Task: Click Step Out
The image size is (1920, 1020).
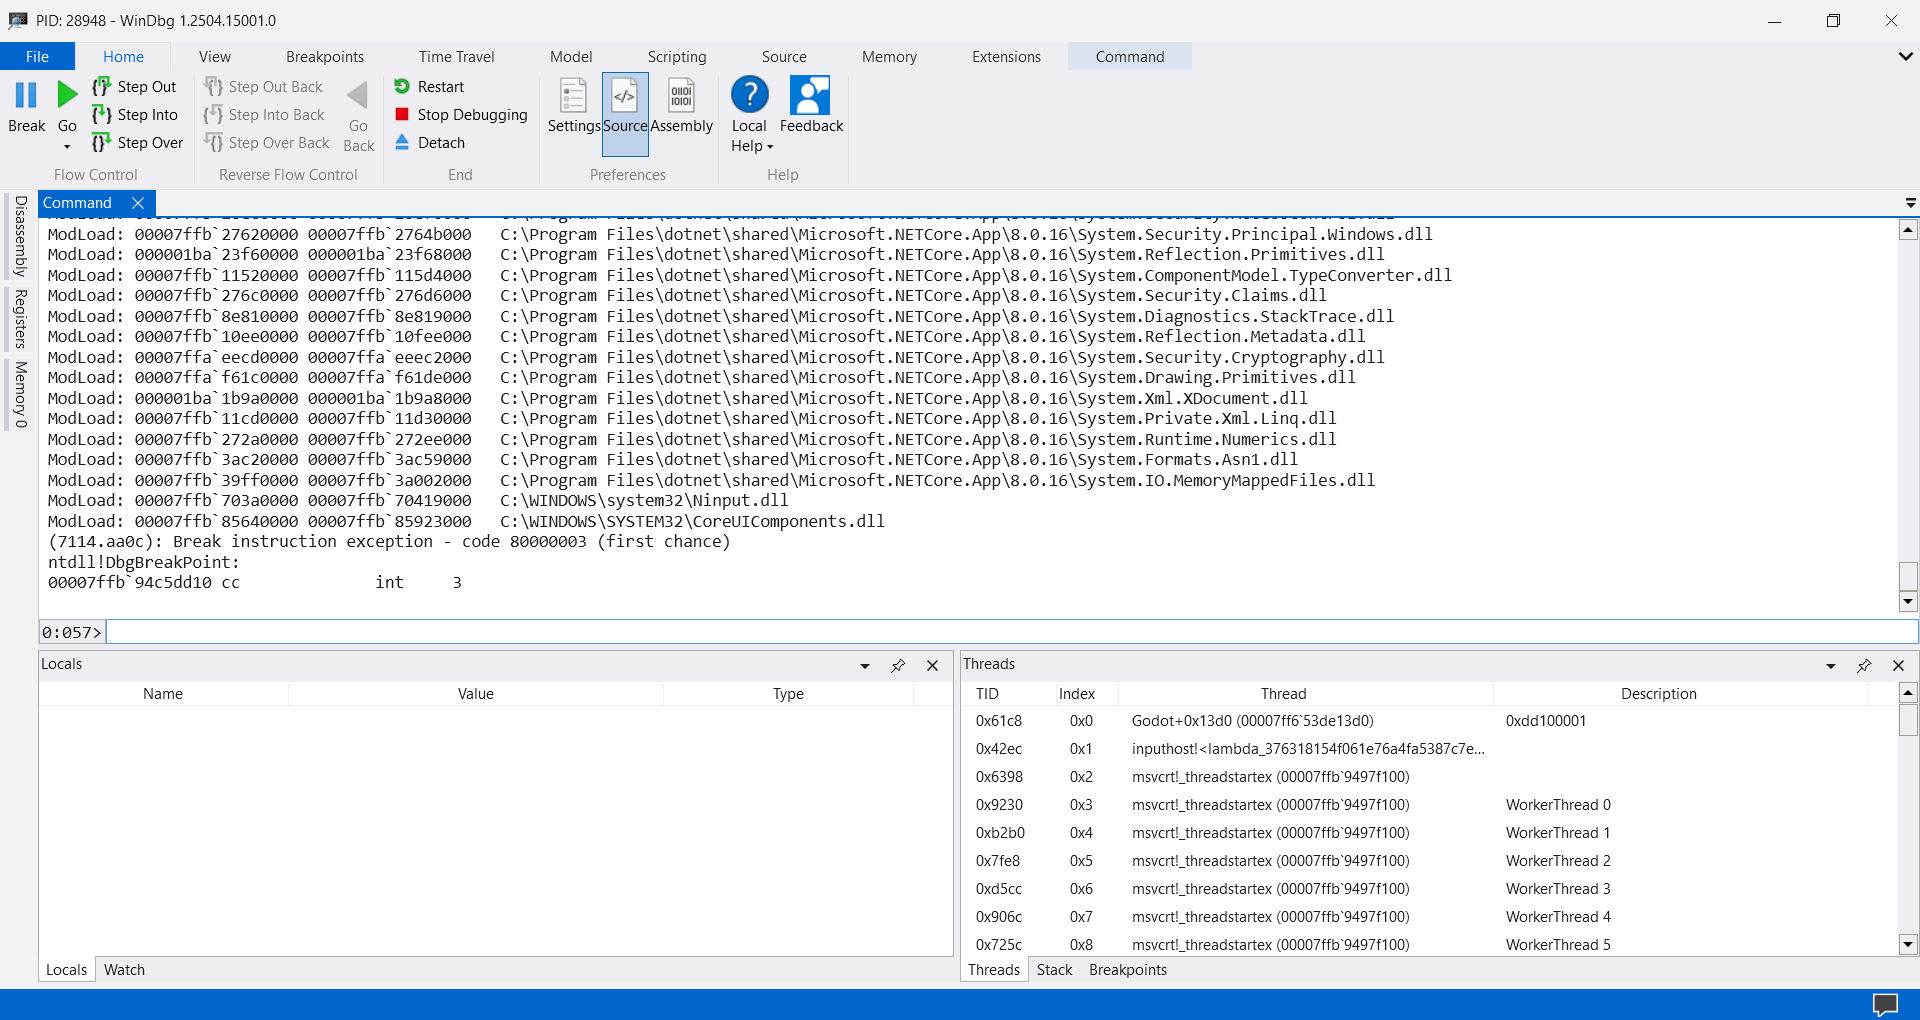Action: tap(135, 87)
